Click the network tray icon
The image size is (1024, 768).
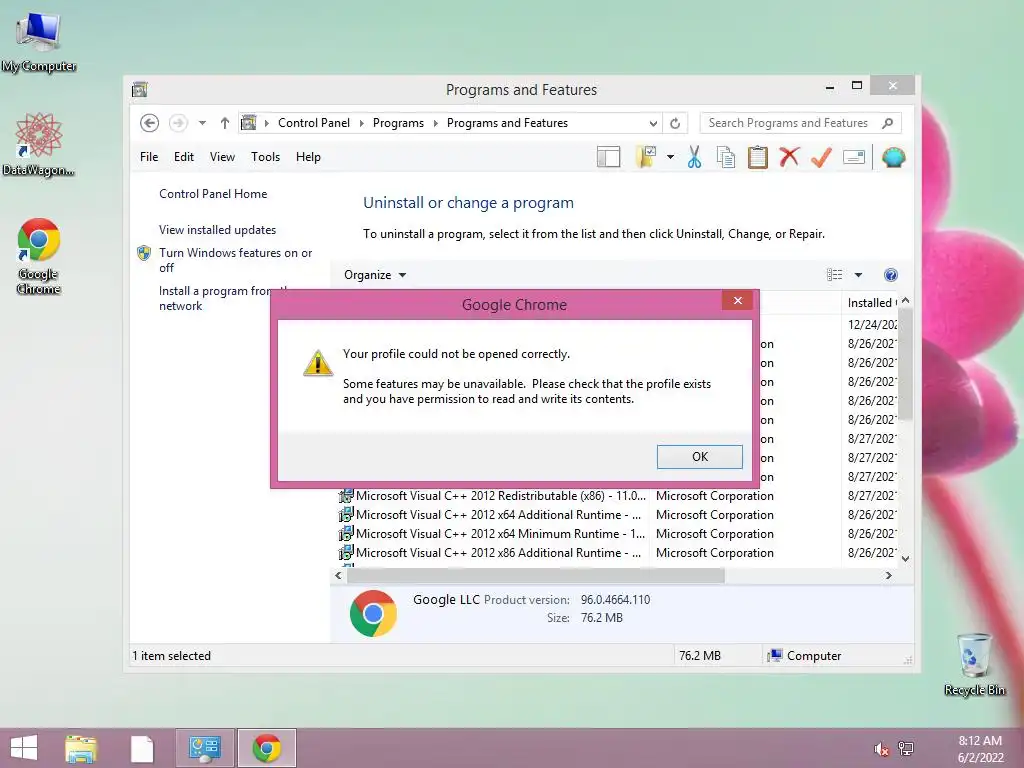tap(906, 749)
